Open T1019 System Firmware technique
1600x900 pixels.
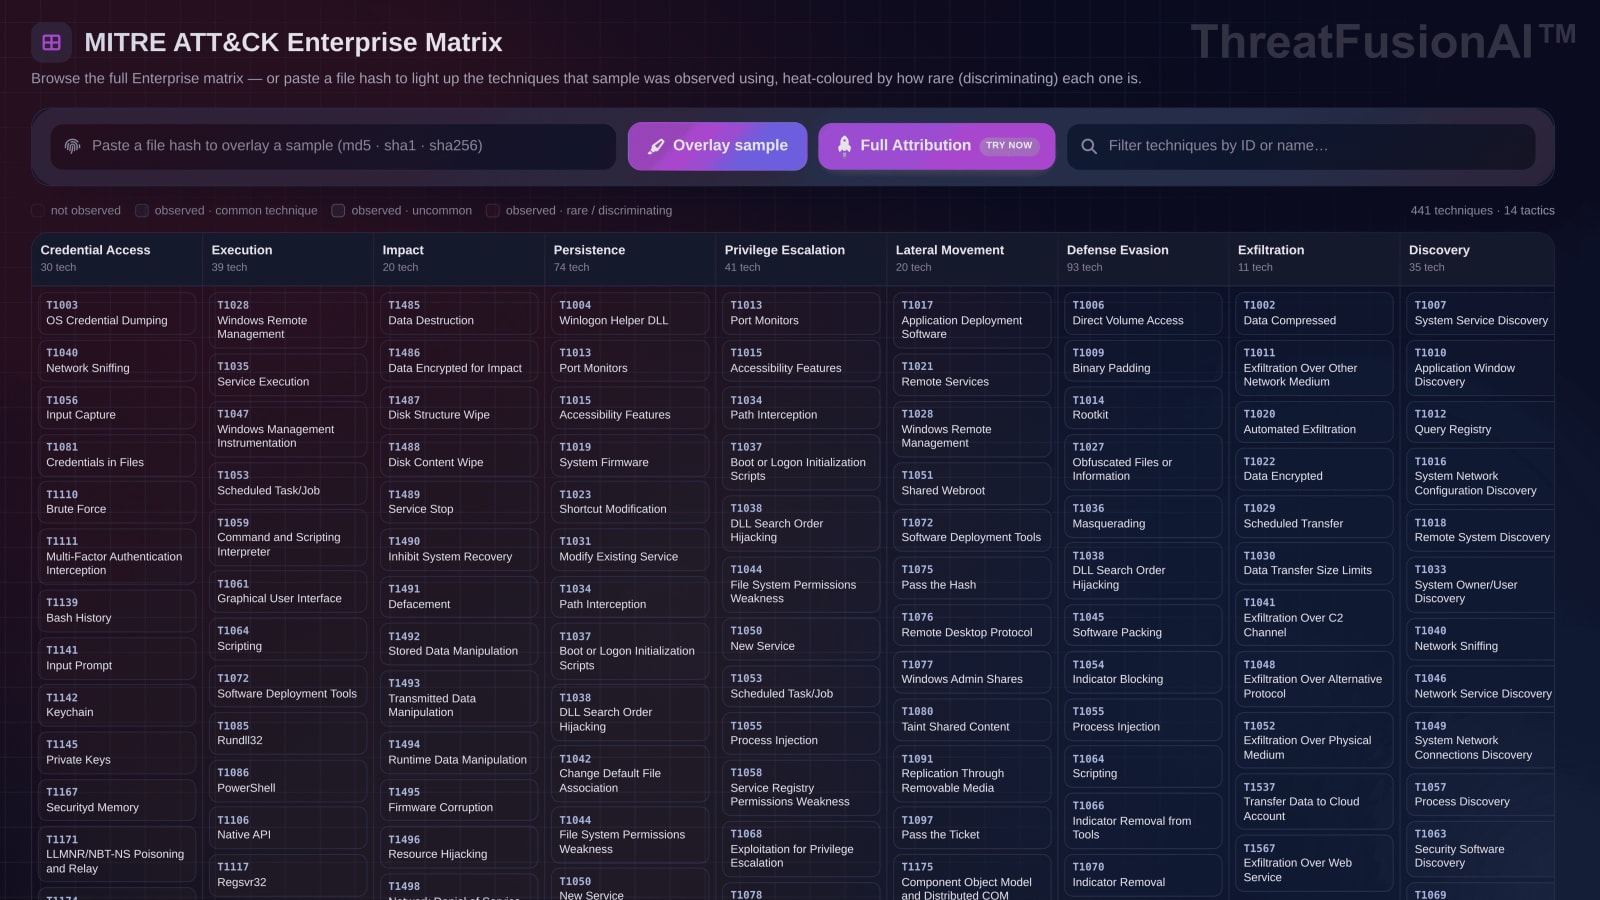(630, 455)
